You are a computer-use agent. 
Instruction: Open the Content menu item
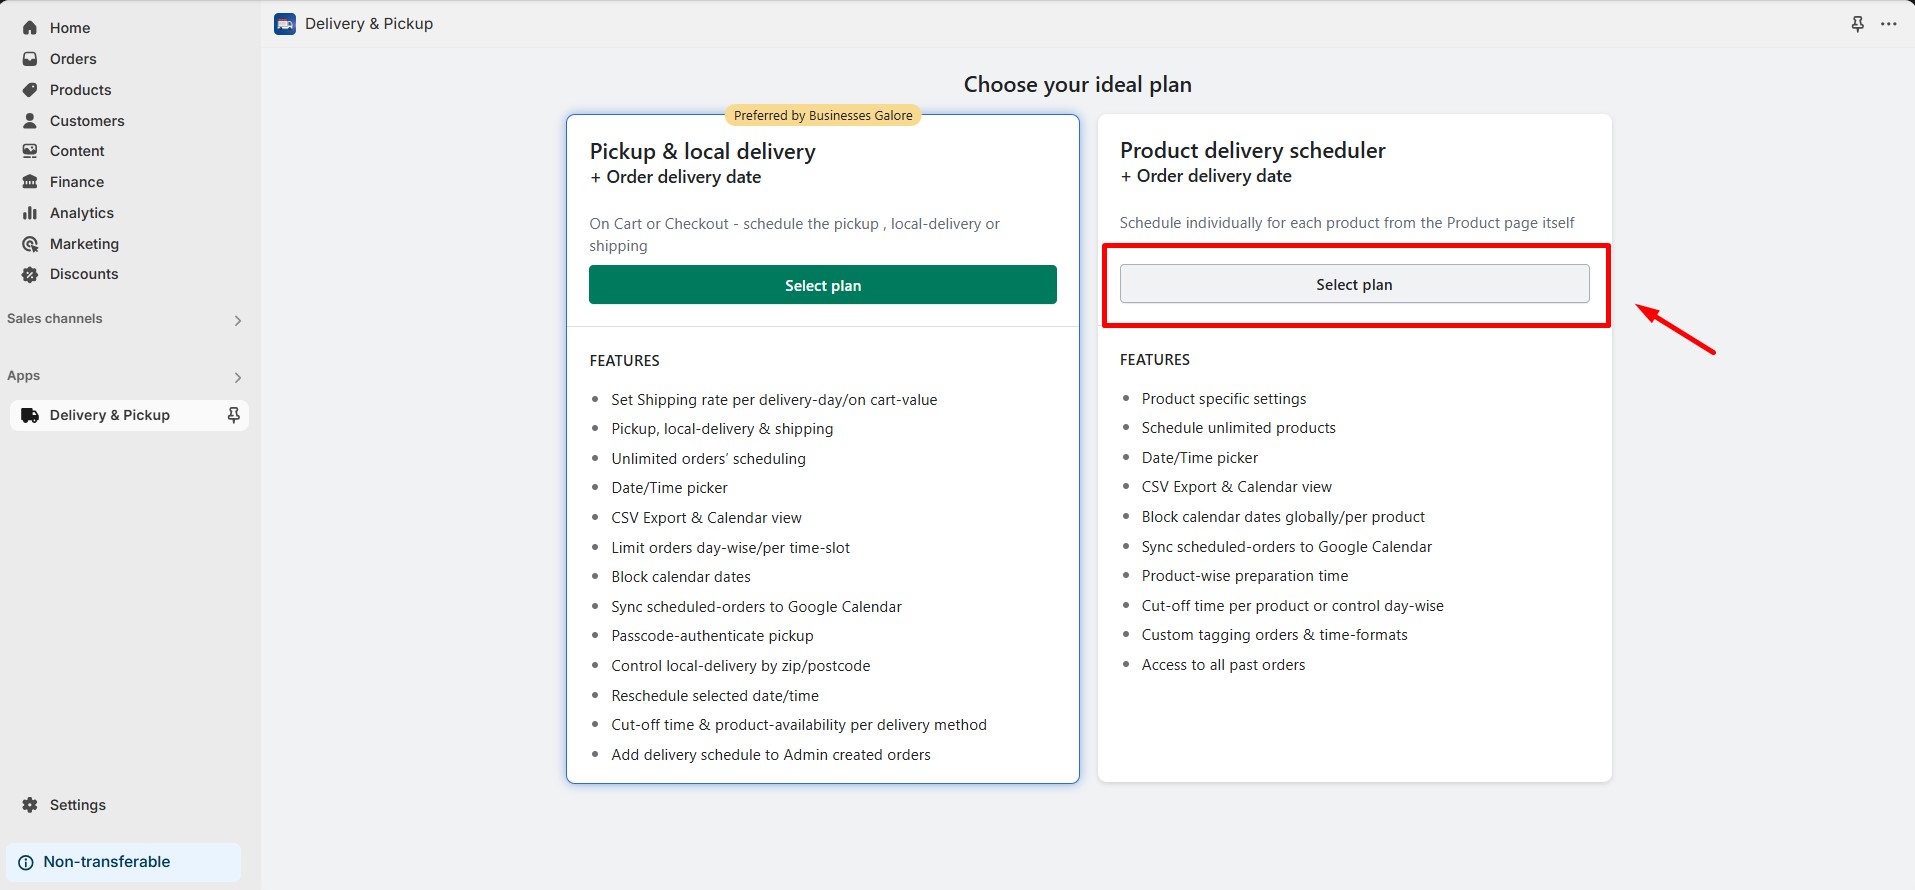pyautogui.click(x=77, y=151)
